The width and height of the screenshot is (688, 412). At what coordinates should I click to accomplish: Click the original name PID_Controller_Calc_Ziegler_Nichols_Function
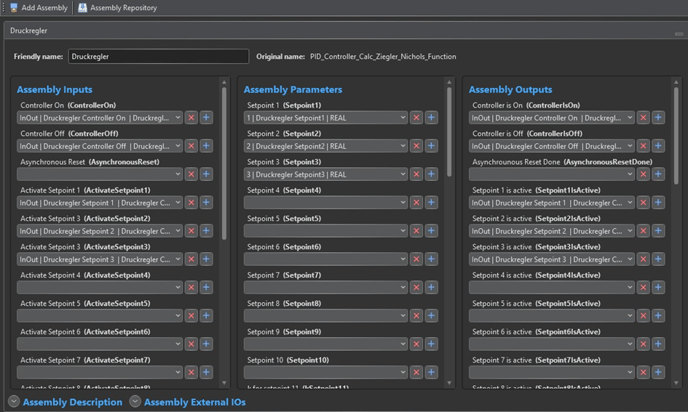pyautogui.click(x=383, y=56)
